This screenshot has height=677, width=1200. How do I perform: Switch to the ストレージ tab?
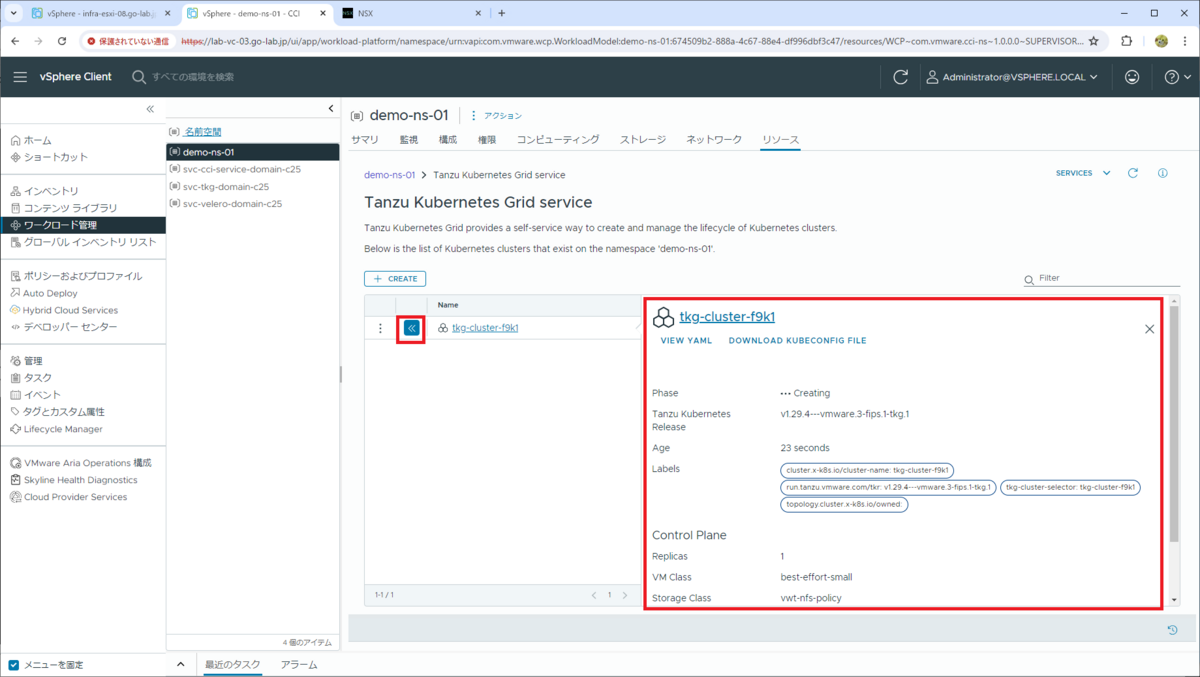pyautogui.click(x=642, y=139)
